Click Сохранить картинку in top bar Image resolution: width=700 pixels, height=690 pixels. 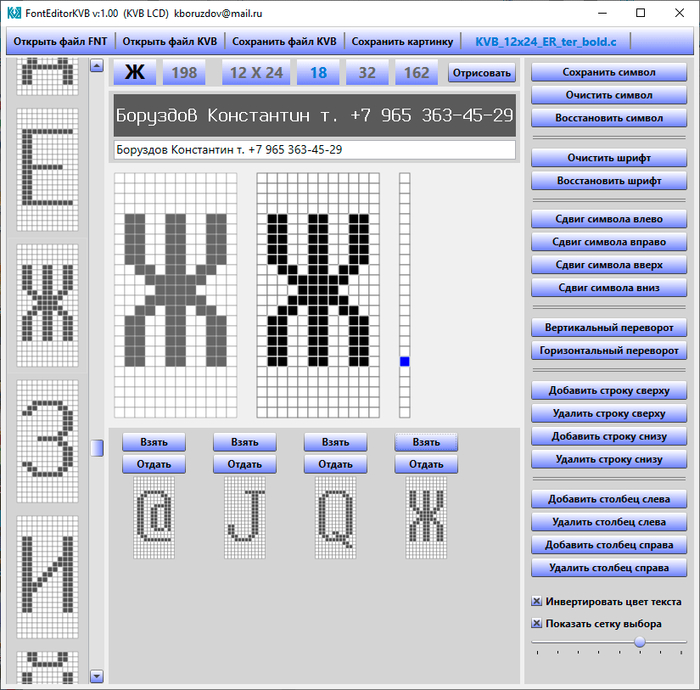(402, 42)
